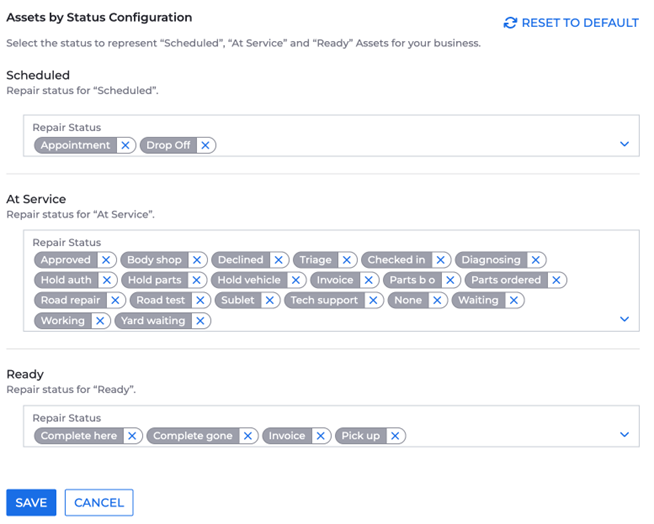Click the Reset to Default link
654x524 pixels.
click(x=579, y=23)
